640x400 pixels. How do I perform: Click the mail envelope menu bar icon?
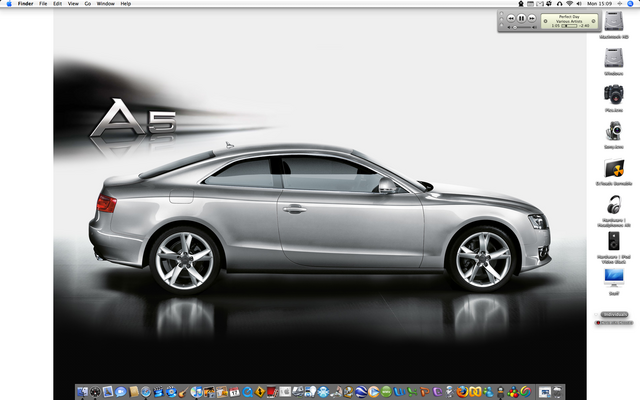[x=540, y=3]
